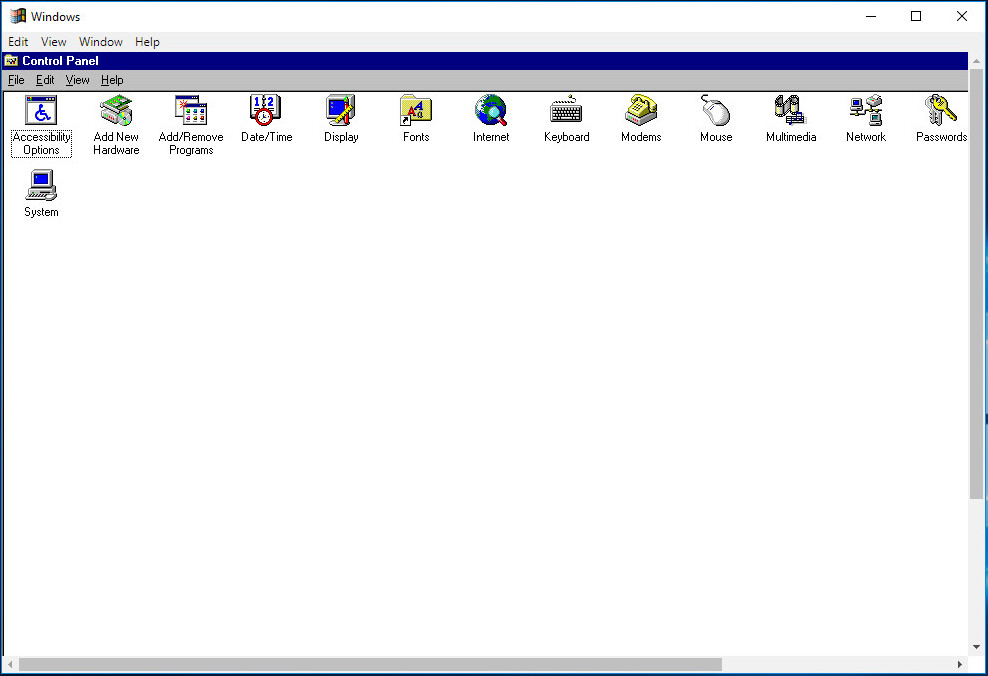Viewport: 988px width, 676px height.
Task: Open the outer View menu
Action: tap(54, 42)
